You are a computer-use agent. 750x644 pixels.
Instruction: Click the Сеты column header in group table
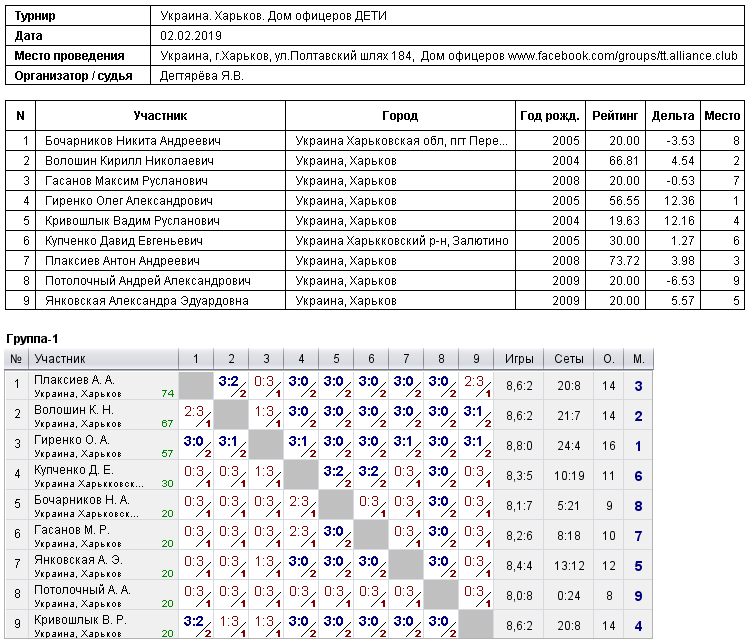[569, 359]
